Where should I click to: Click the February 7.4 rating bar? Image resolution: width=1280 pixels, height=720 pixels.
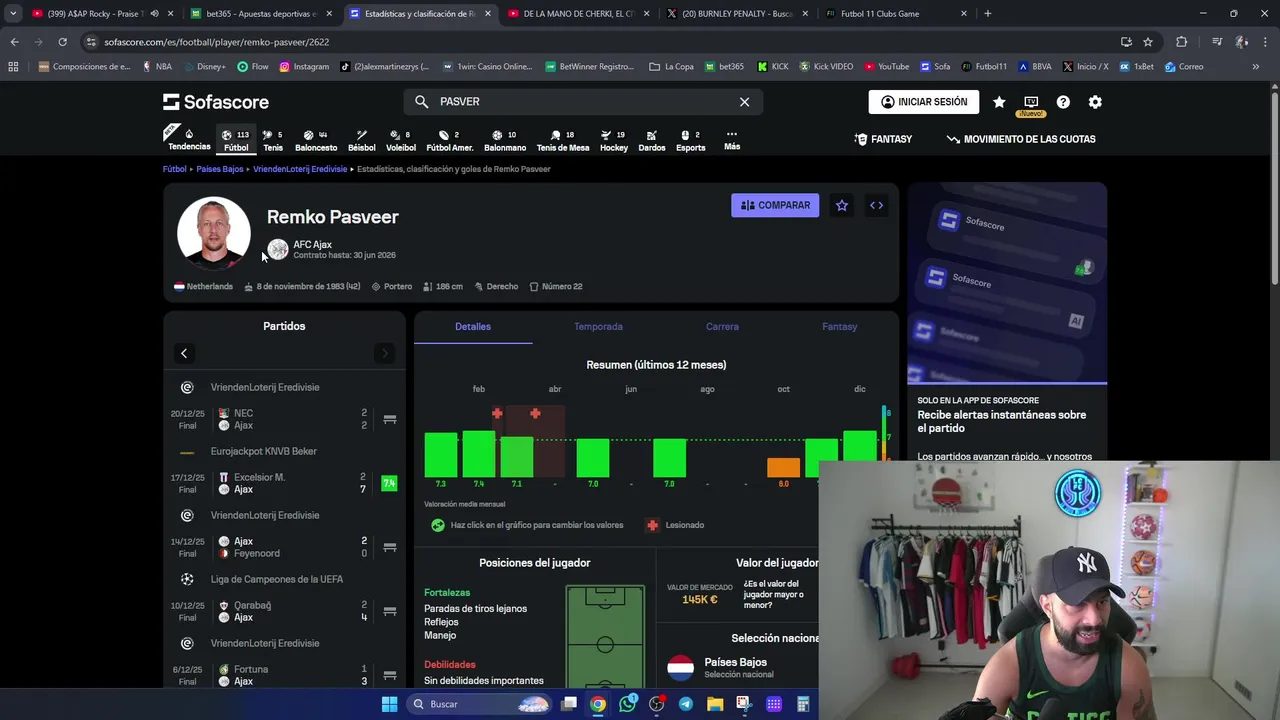tap(479, 454)
